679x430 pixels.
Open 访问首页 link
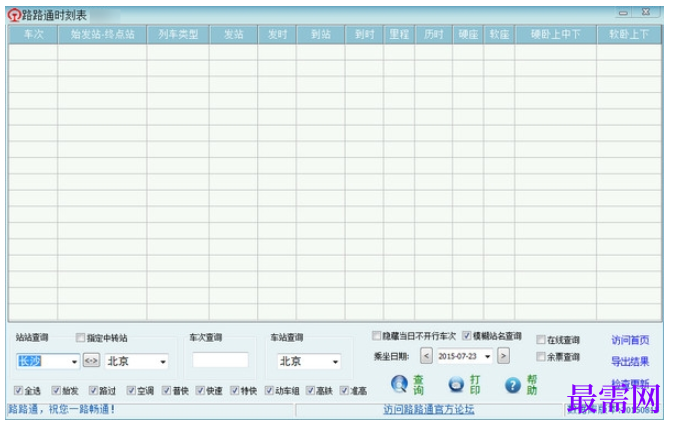point(630,340)
